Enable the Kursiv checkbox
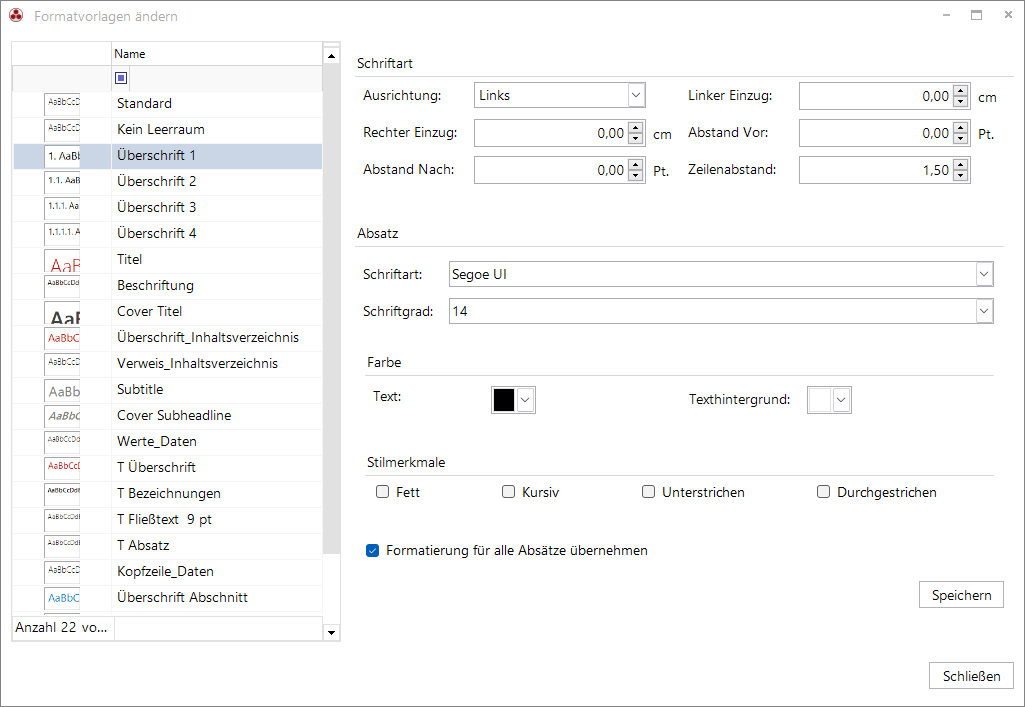The width and height of the screenshot is (1025, 707). point(508,491)
